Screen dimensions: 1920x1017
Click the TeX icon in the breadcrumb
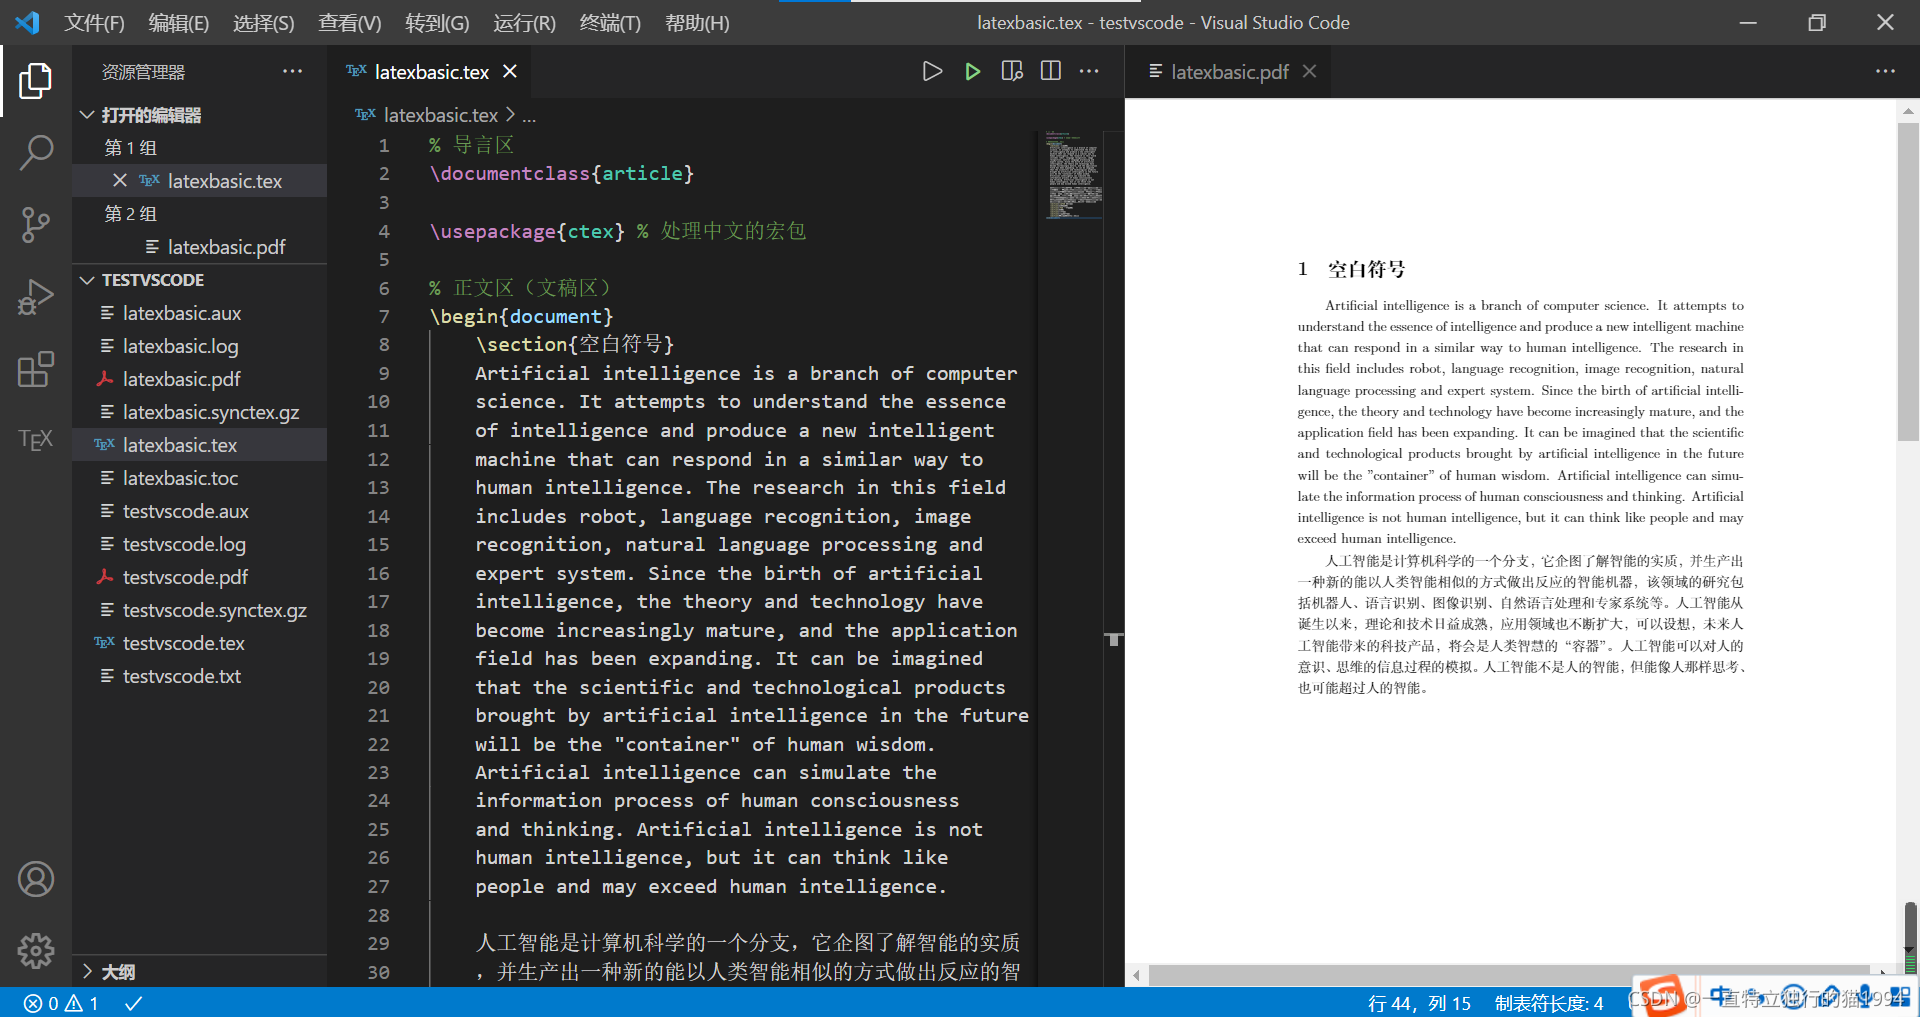pyautogui.click(x=365, y=115)
